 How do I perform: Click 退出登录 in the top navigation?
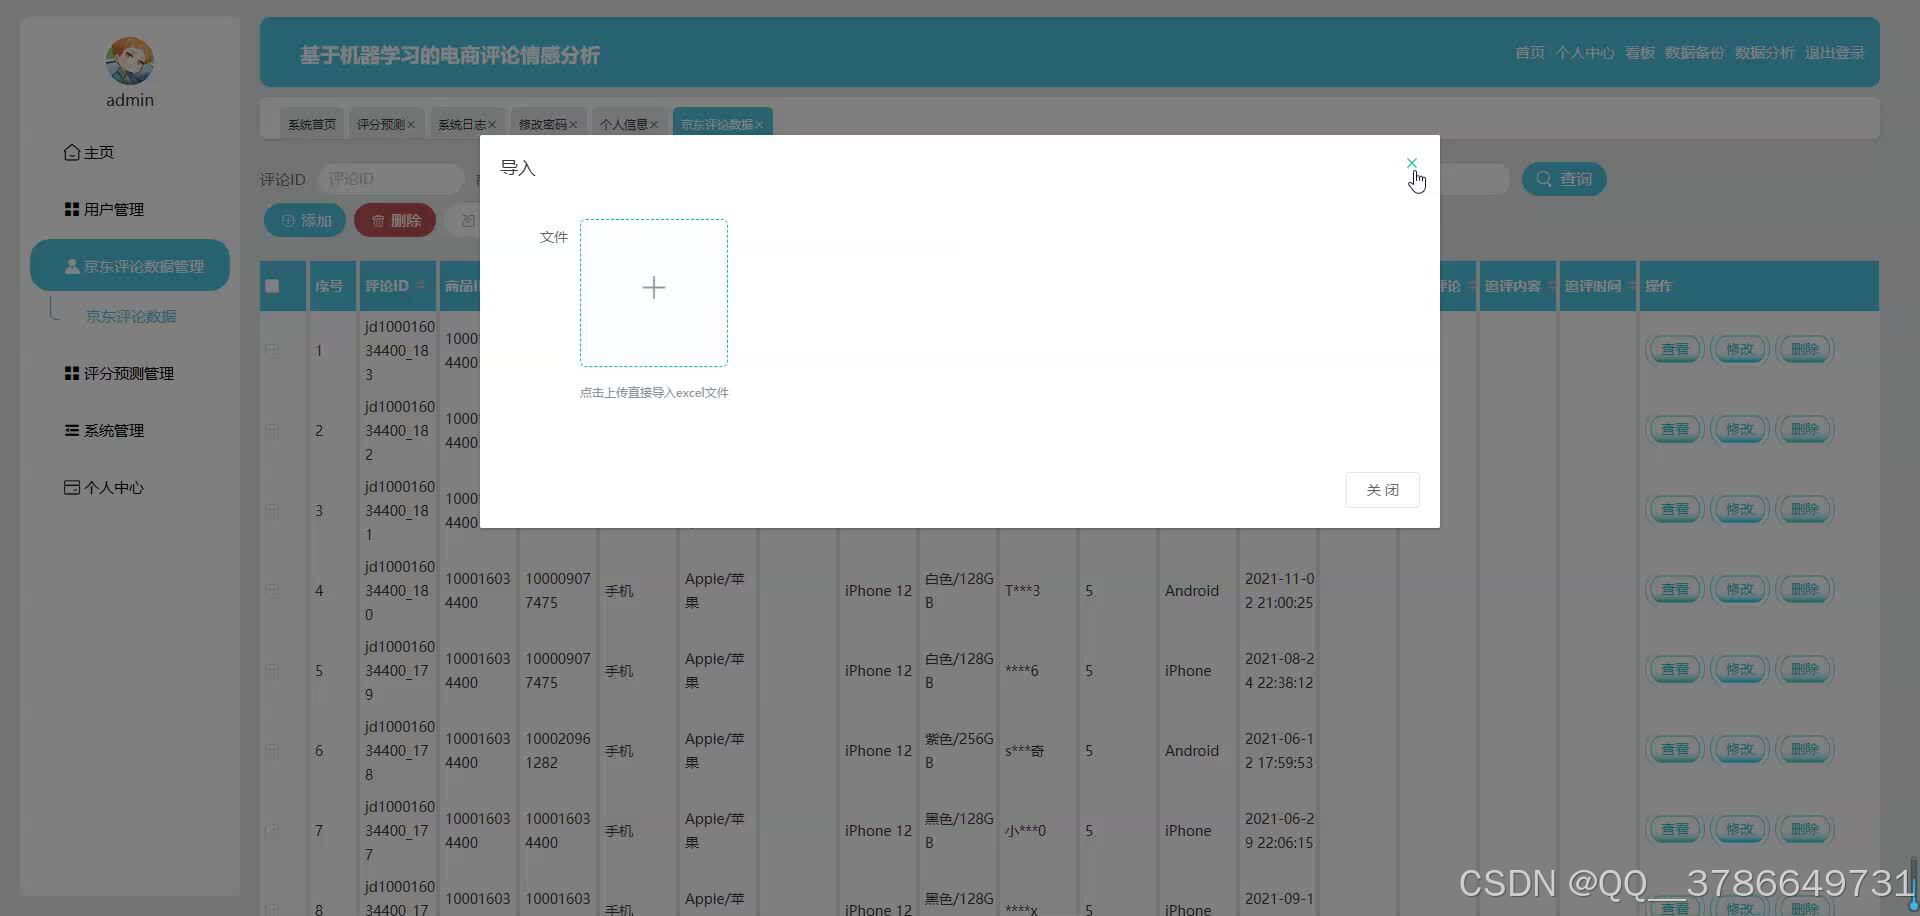pyautogui.click(x=1835, y=53)
